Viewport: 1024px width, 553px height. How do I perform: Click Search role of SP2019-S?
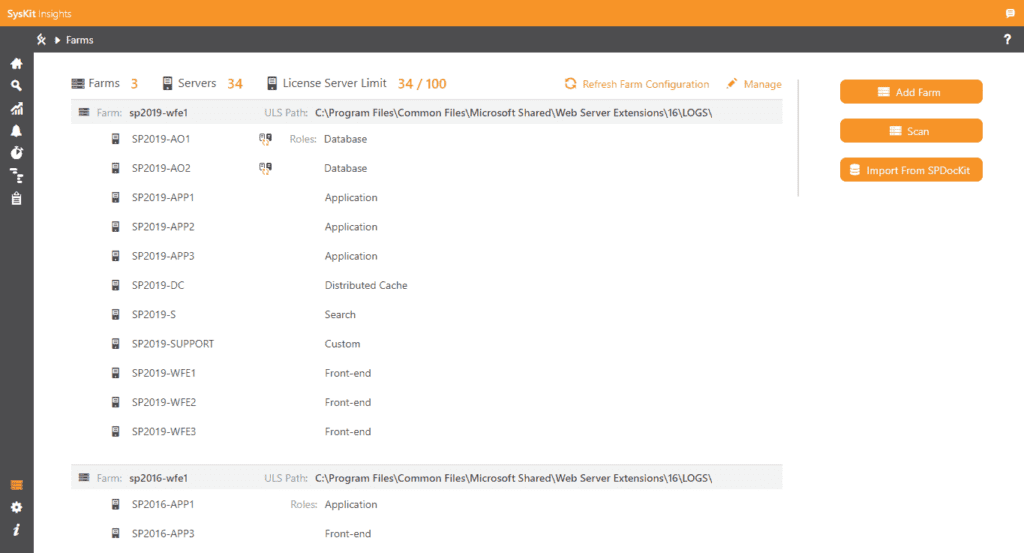(340, 315)
